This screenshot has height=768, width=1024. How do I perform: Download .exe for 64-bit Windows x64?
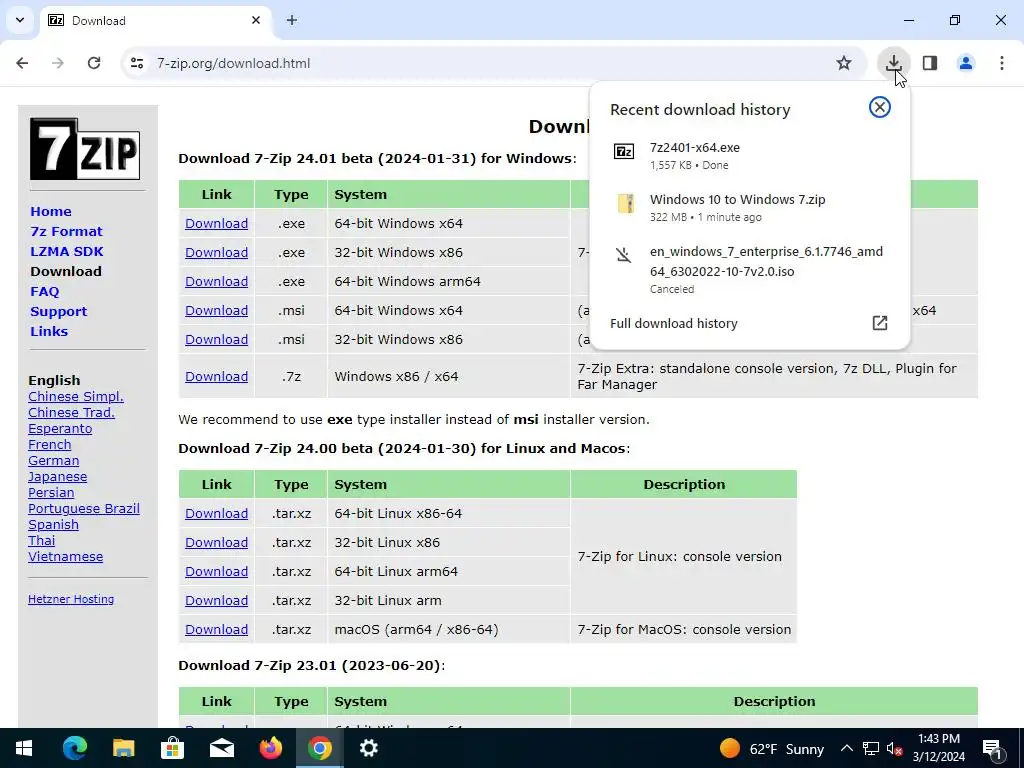pos(216,223)
